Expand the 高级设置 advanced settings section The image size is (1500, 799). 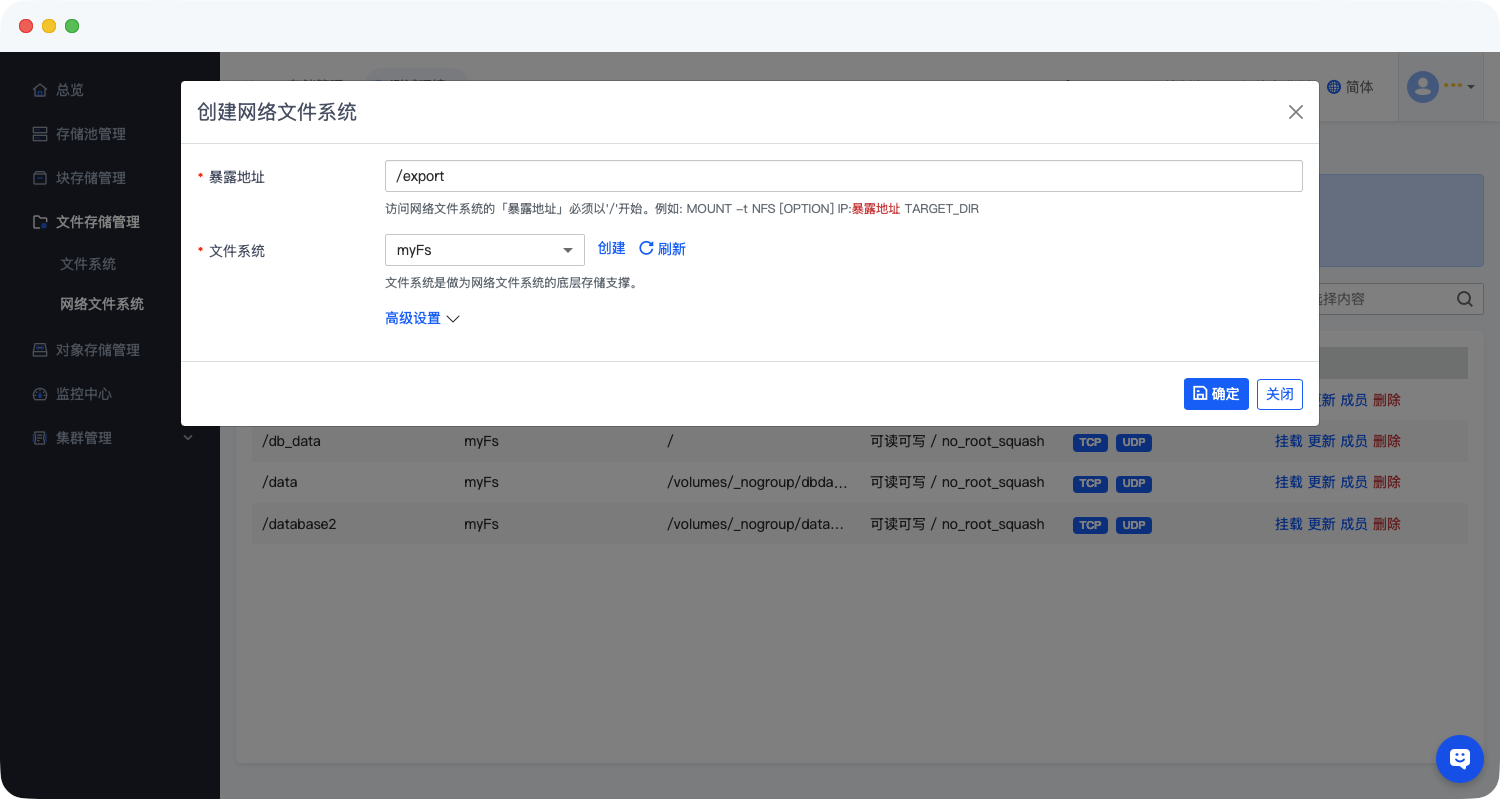click(x=422, y=319)
